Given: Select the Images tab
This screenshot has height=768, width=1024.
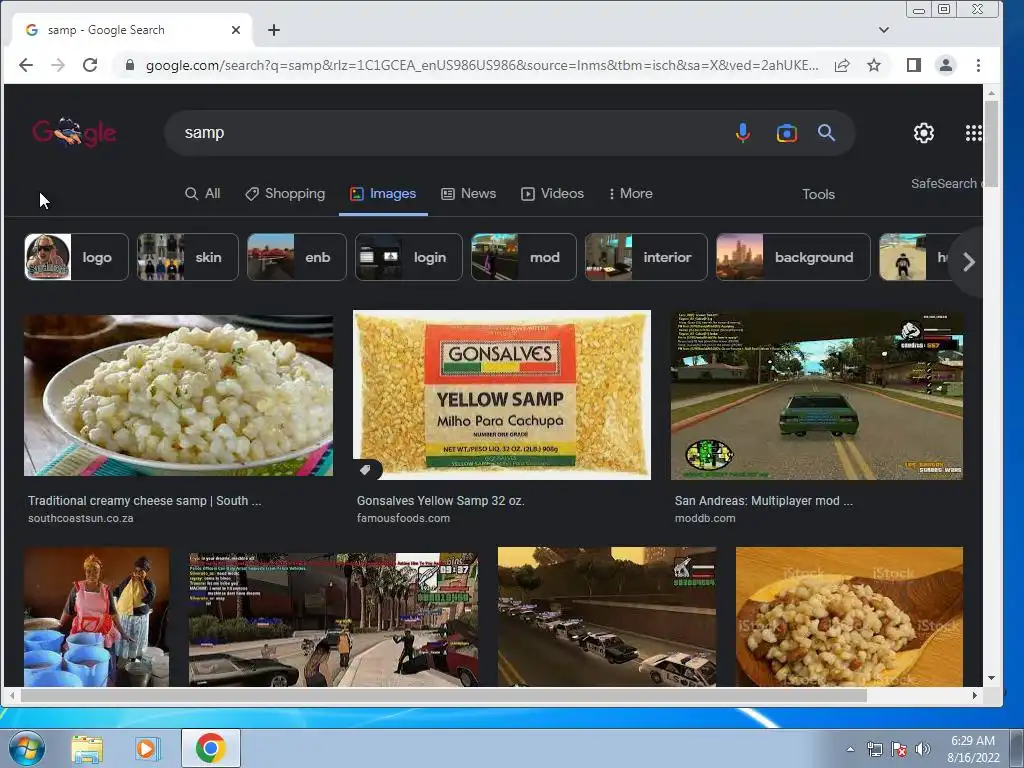Looking at the screenshot, I should [x=383, y=194].
